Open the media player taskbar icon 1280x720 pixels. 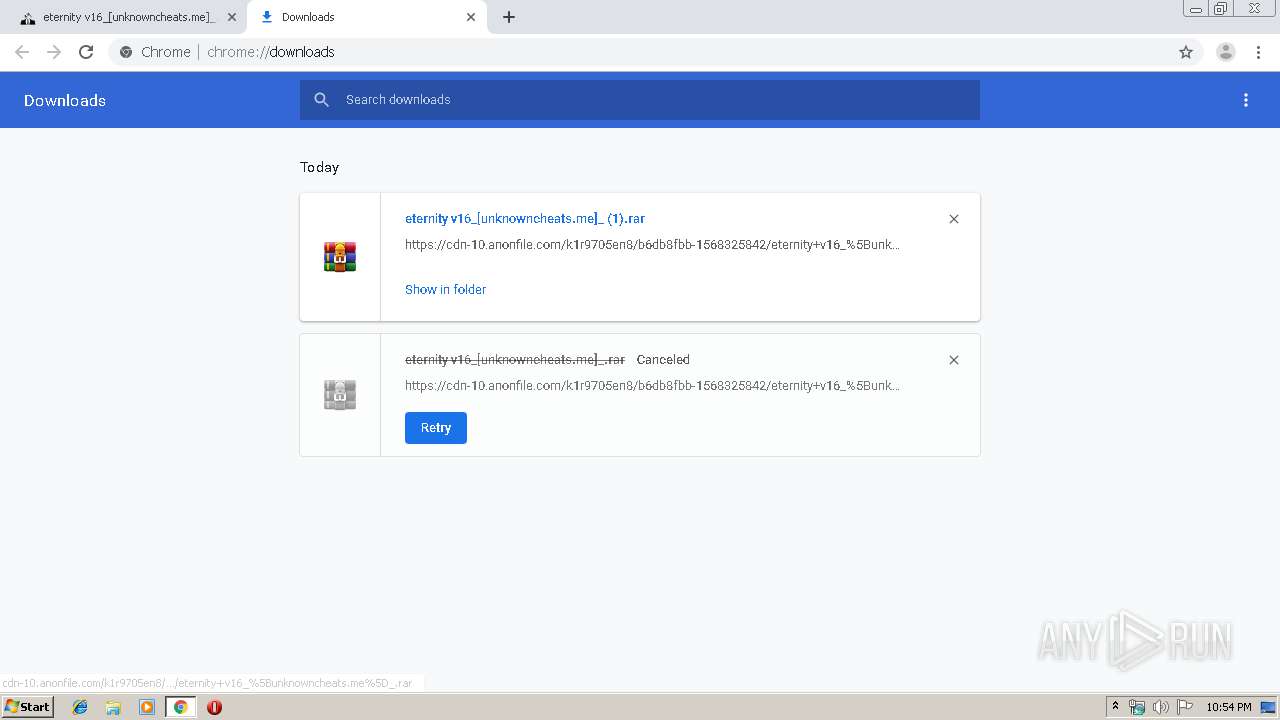[147, 707]
